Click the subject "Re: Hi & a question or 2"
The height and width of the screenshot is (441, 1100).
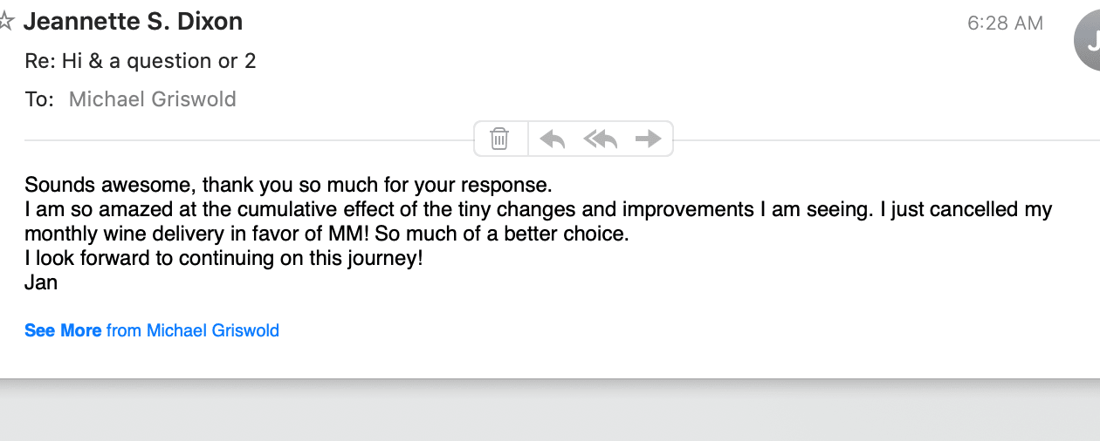point(140,61)
